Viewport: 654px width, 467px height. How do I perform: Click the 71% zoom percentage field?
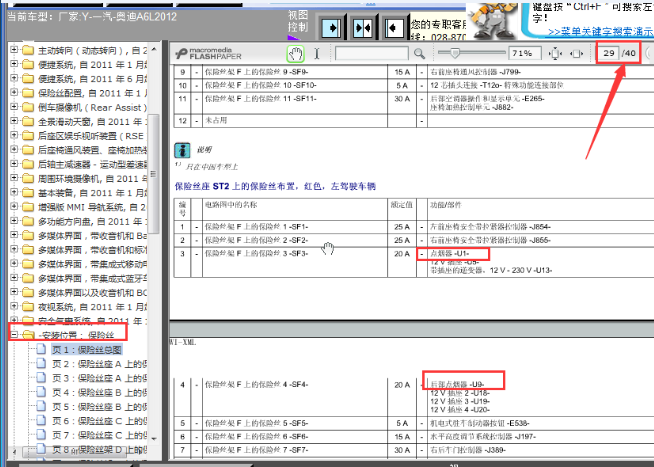coord(525,53)
